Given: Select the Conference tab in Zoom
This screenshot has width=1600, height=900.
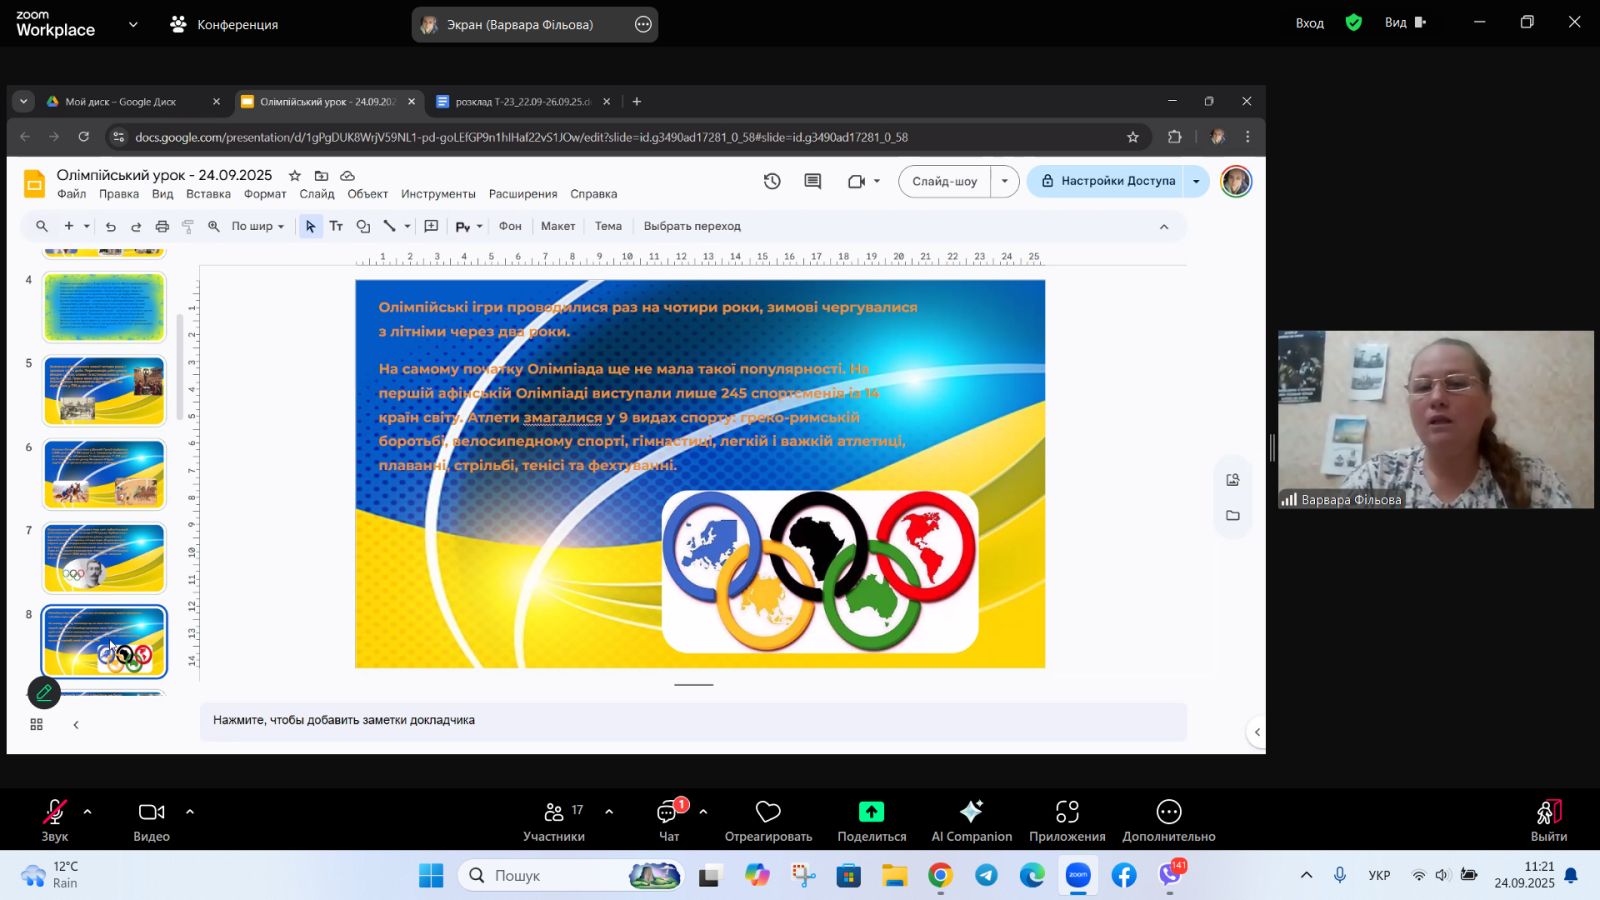Looking at the screenshot, I should tap(225, 24).
